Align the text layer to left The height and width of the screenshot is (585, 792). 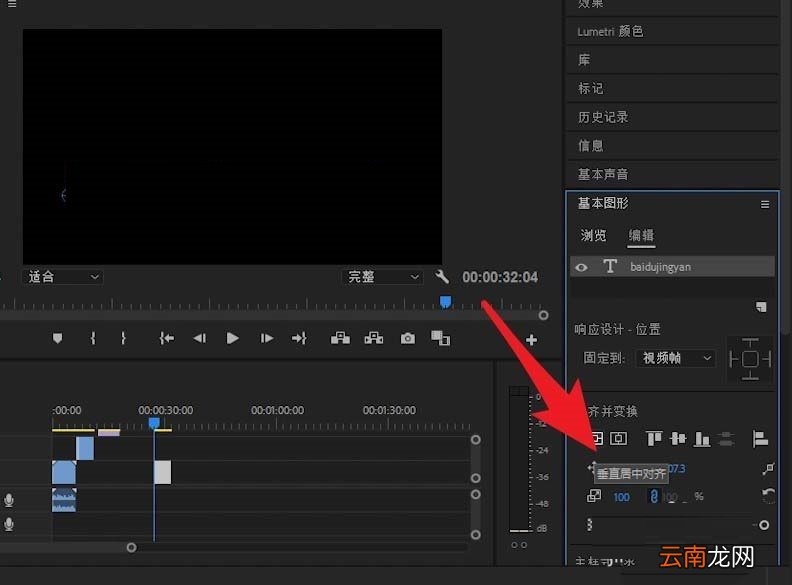760,438
